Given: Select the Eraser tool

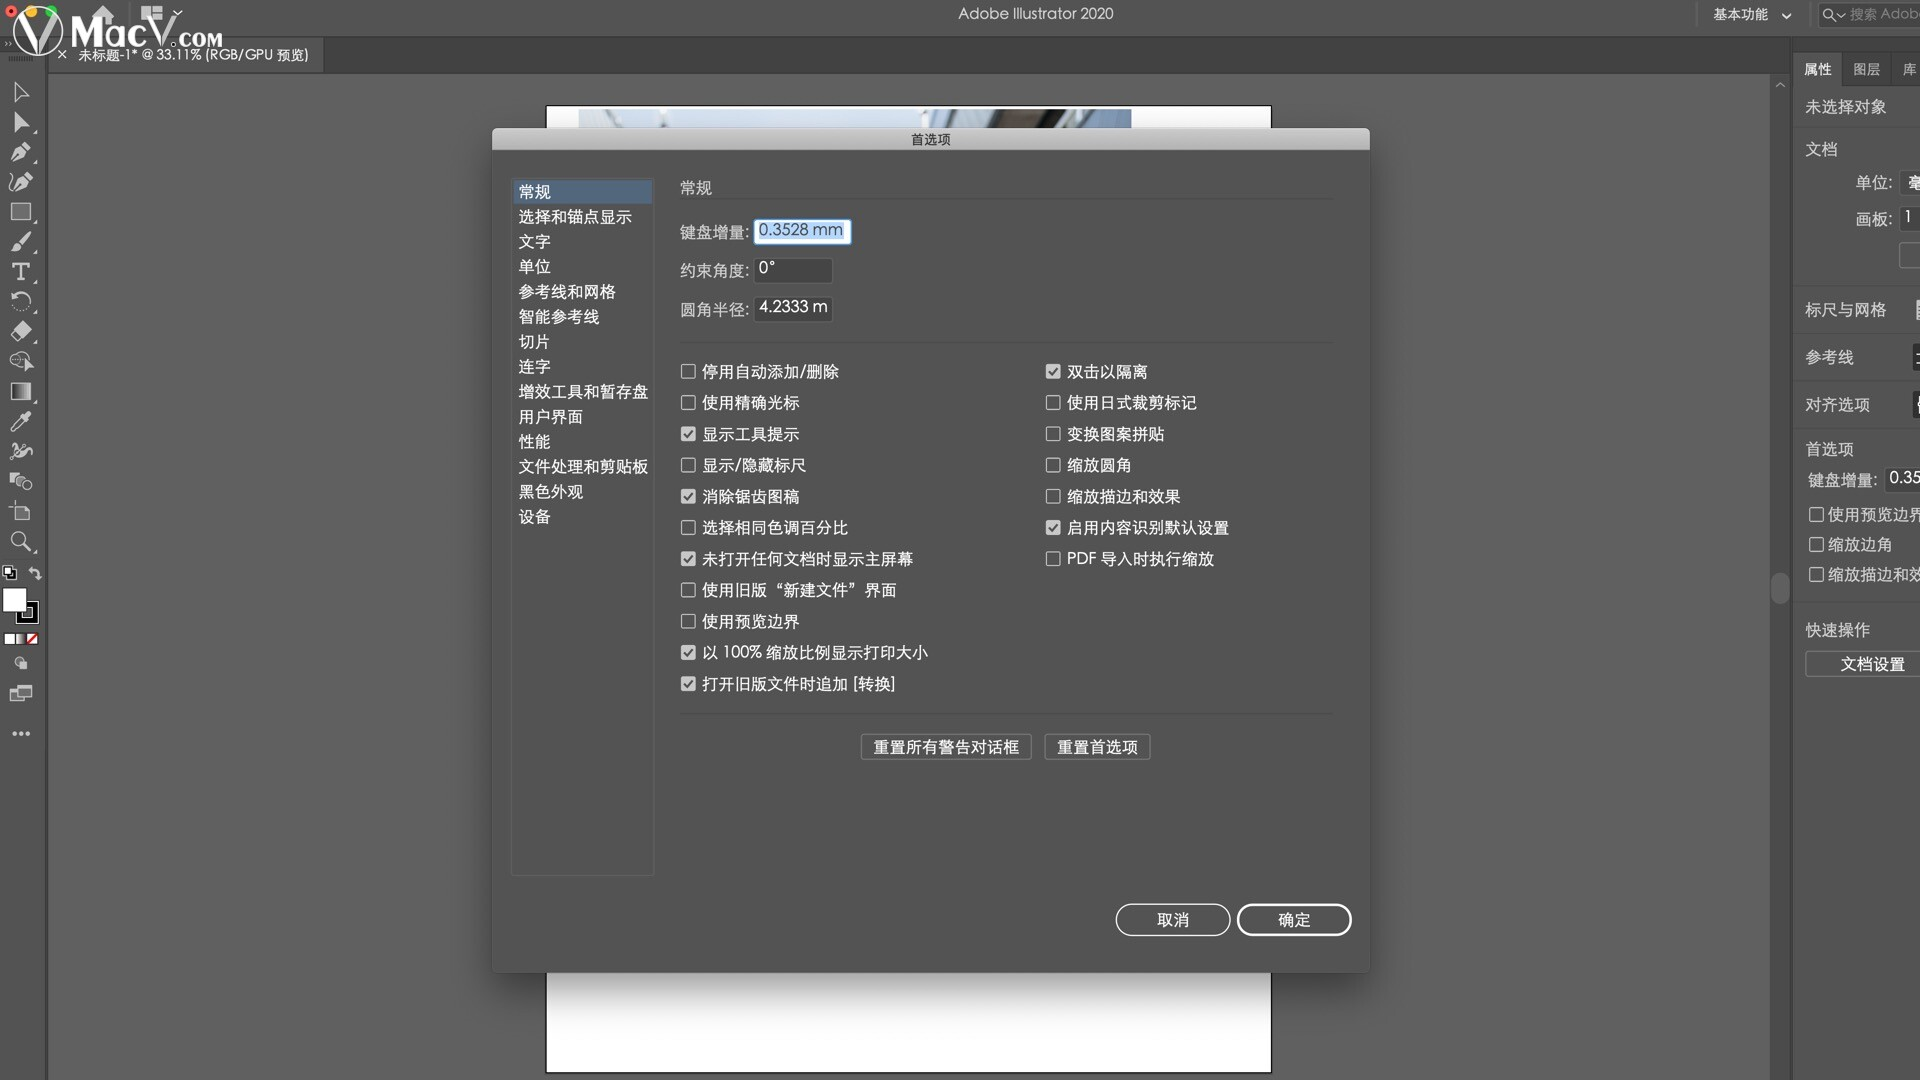Looking at the screenshot, I should point(21,332).
